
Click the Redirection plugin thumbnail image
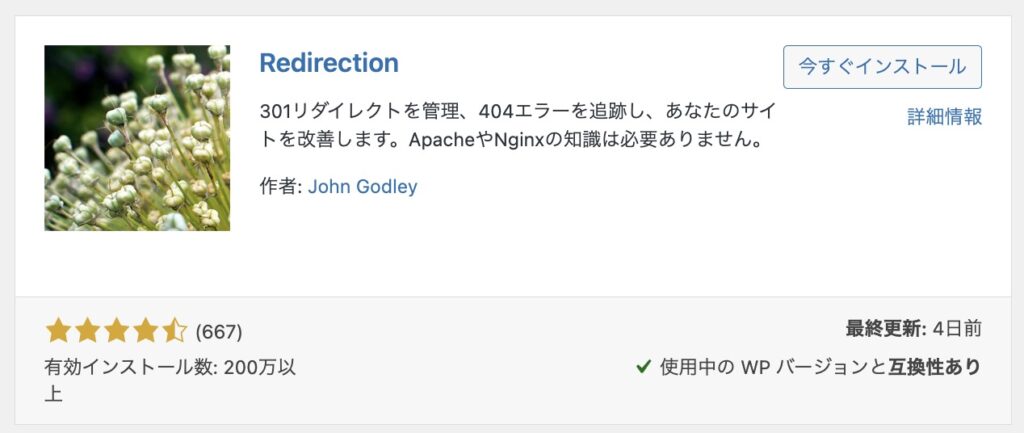click(137, 138)
